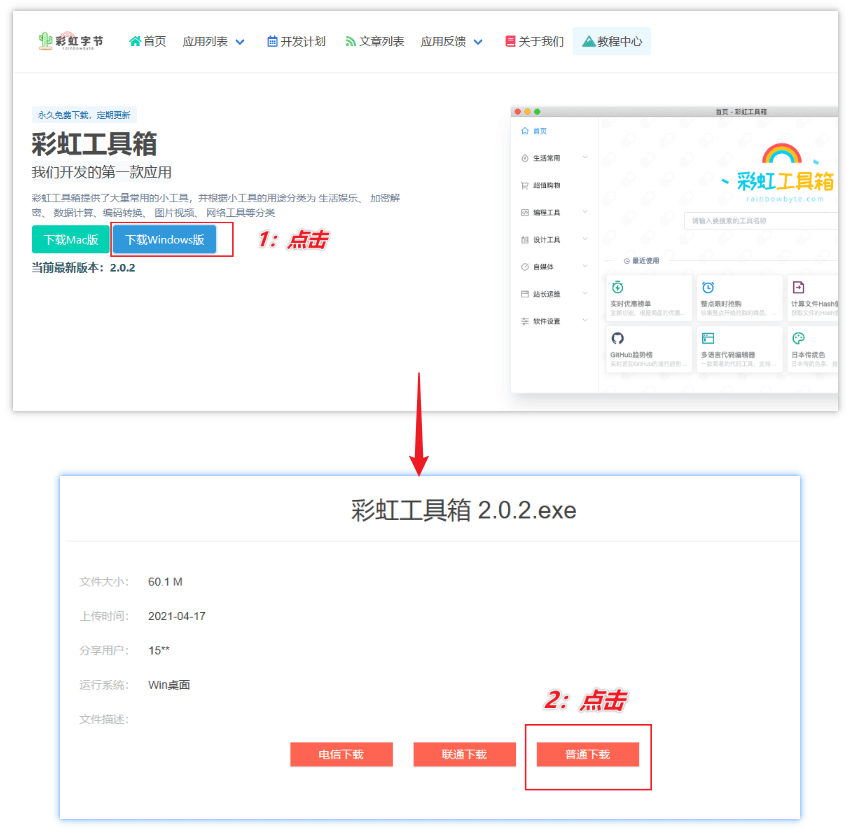Viewport: 865px width, 840px height.
Task: Open 教程中心 from the top navigation
Action: coord(612,42)
